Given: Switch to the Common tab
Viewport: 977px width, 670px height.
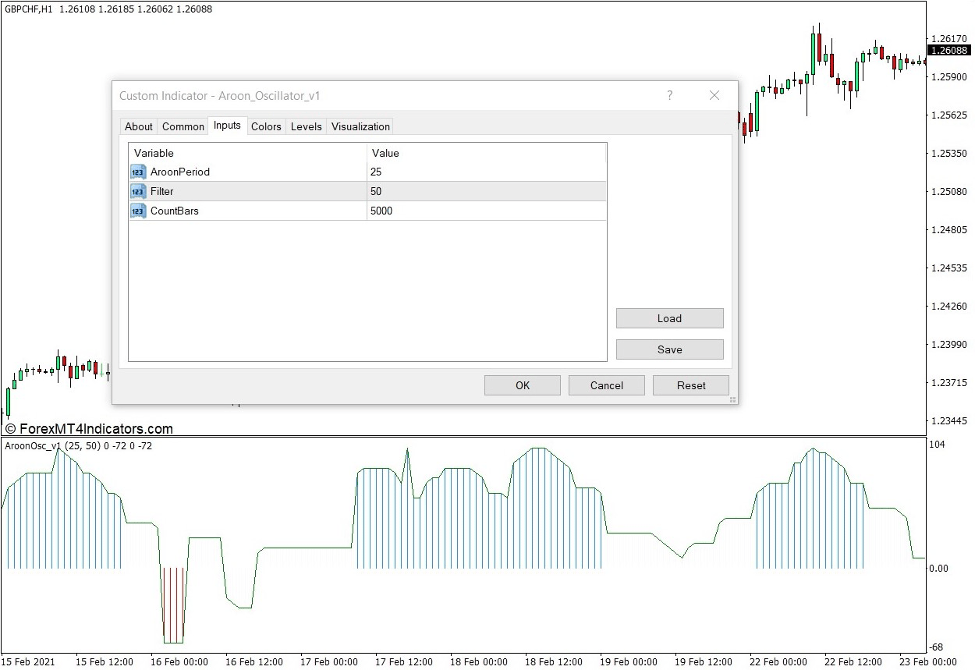Looking at the screenshot, I should (183, 126).
